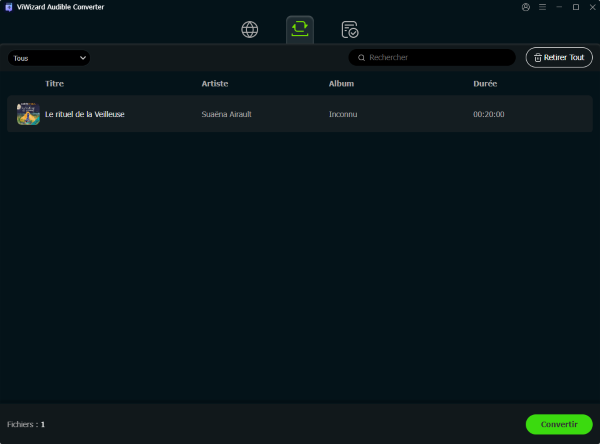The width and height of the screenshot is (600, 444).
Task: Switch to the converting list tab
Action: pyautogui.click(x=300, y=29)
